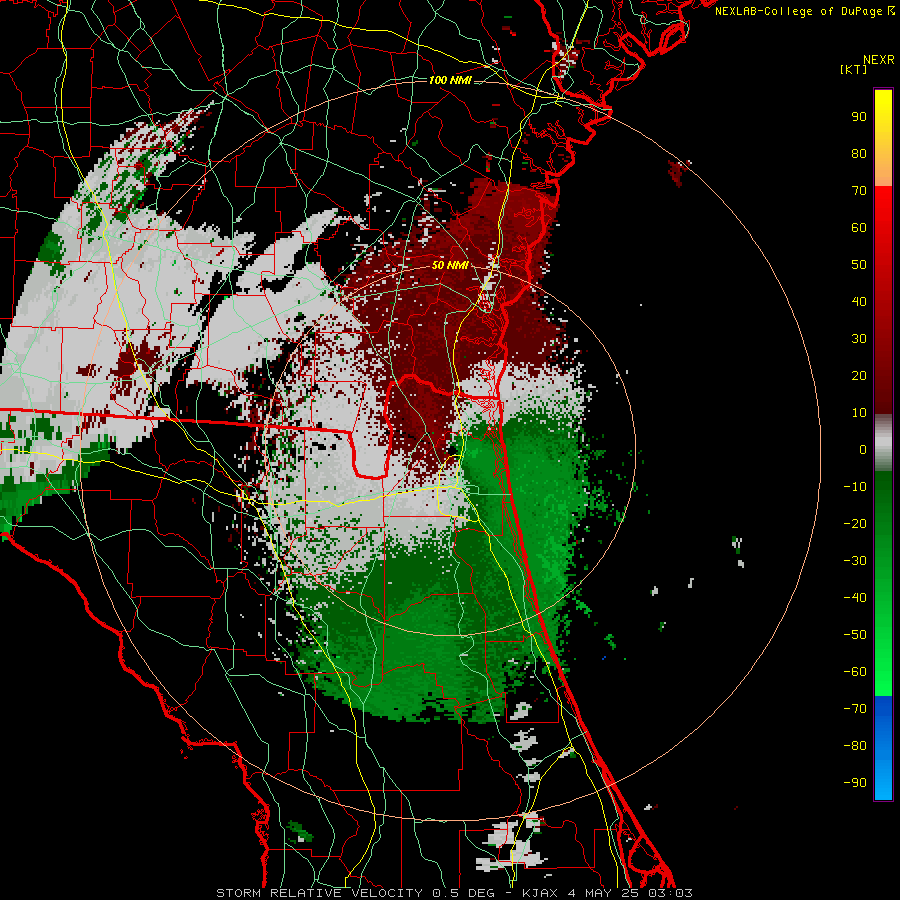900x900 pixels.
Task: Click the NEXR label above the color scale
Action: [x=878, y=60]
